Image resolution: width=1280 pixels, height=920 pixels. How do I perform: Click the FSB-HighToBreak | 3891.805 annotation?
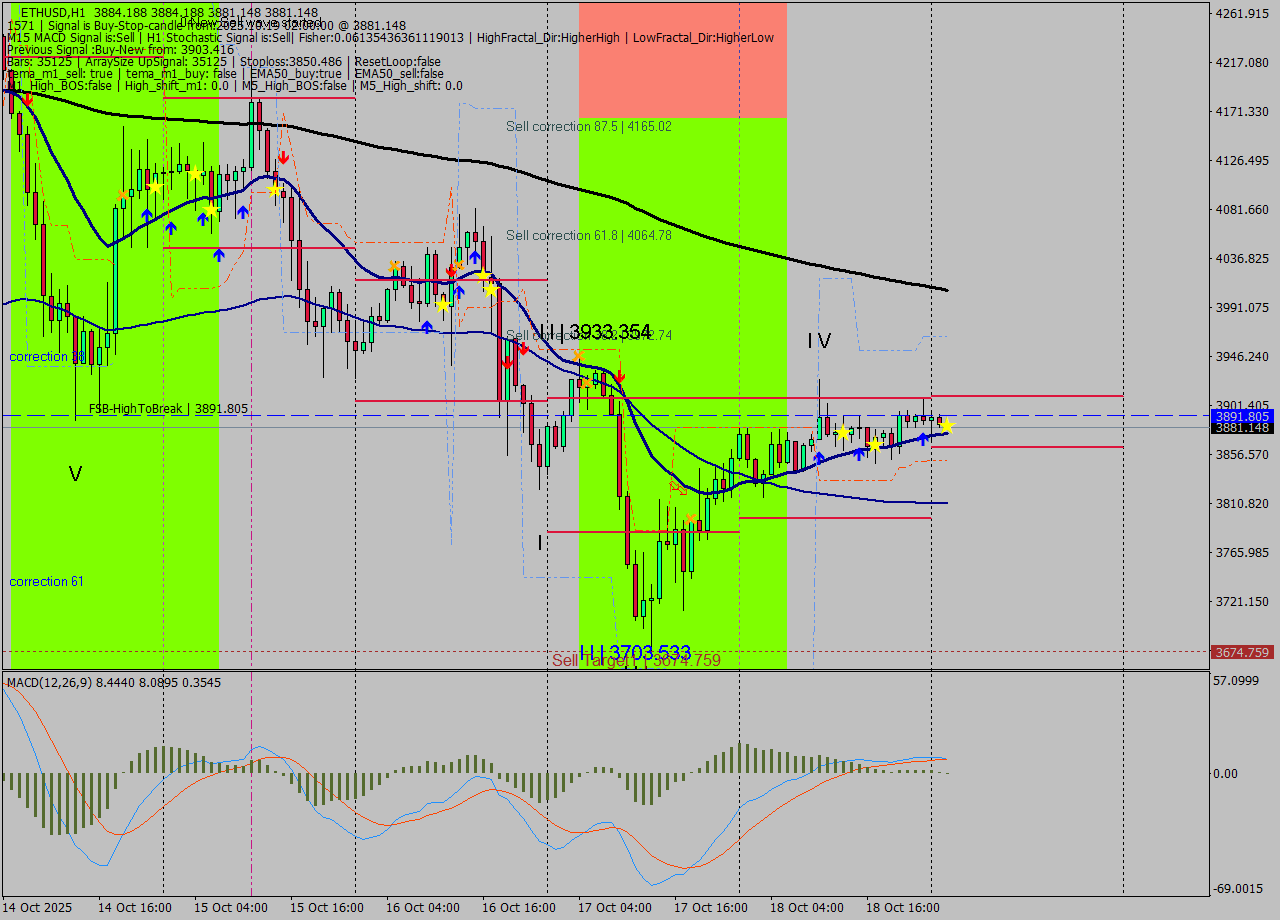coord(170,408)
